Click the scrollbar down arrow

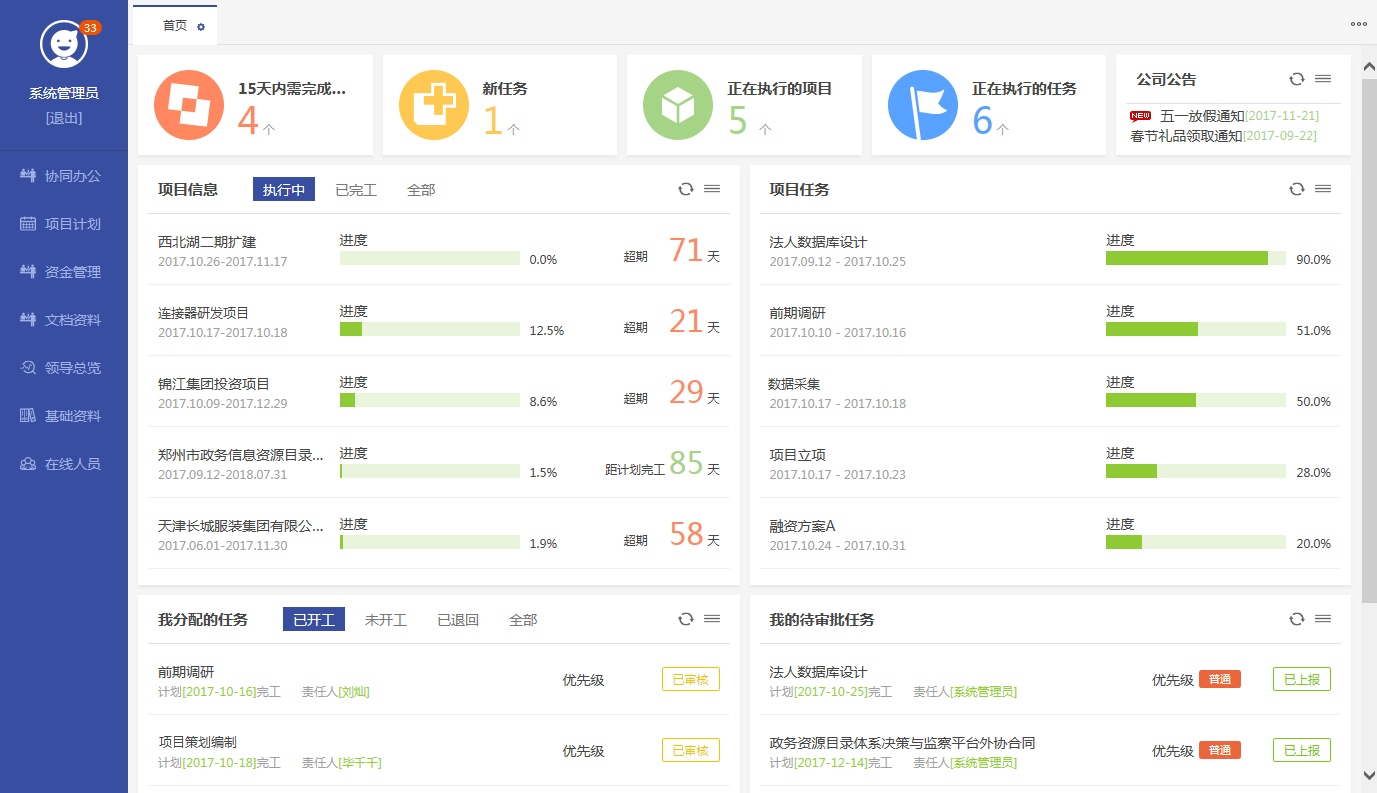pos(1369,774)
